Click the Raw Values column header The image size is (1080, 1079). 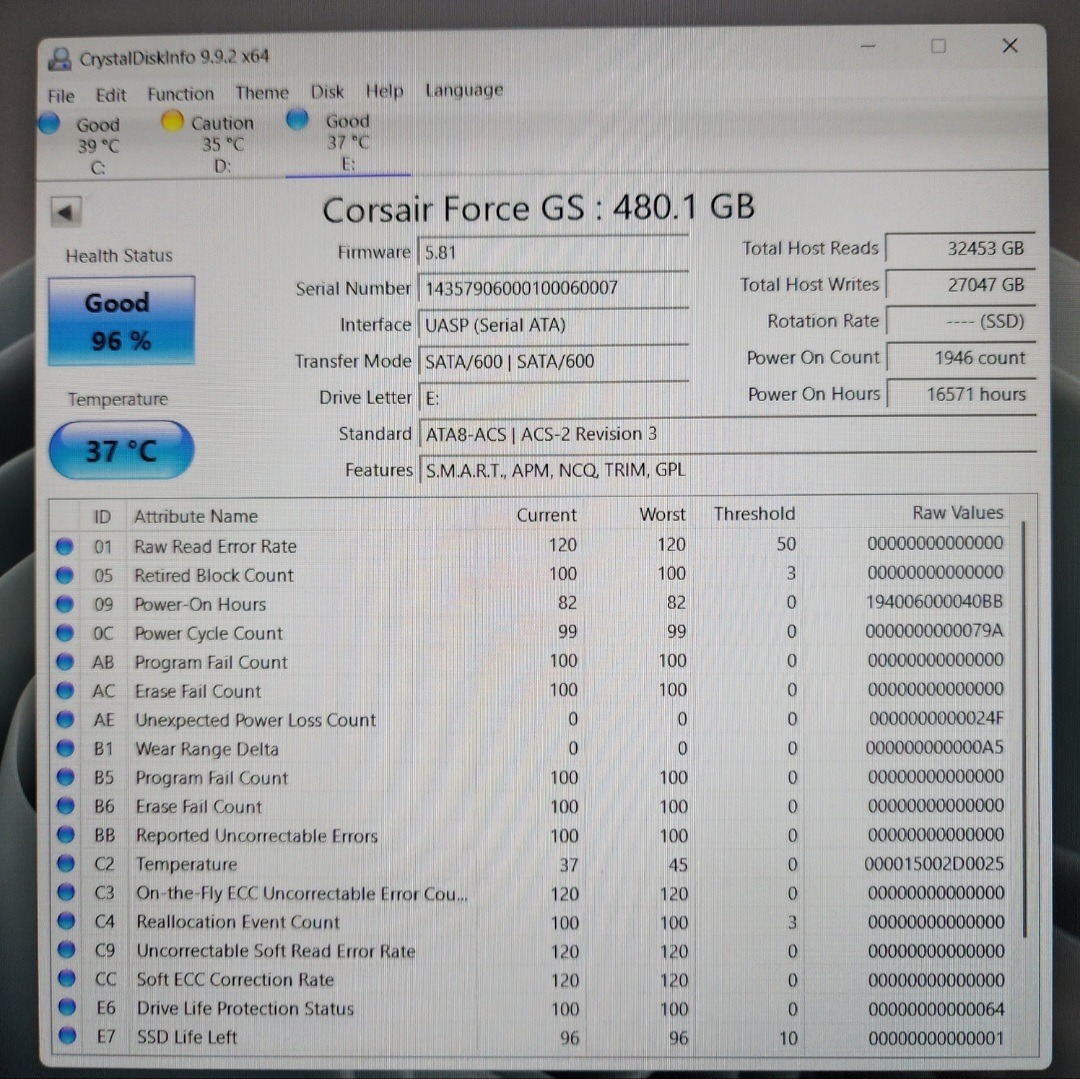pyautogui.click(x=957, y=512)
